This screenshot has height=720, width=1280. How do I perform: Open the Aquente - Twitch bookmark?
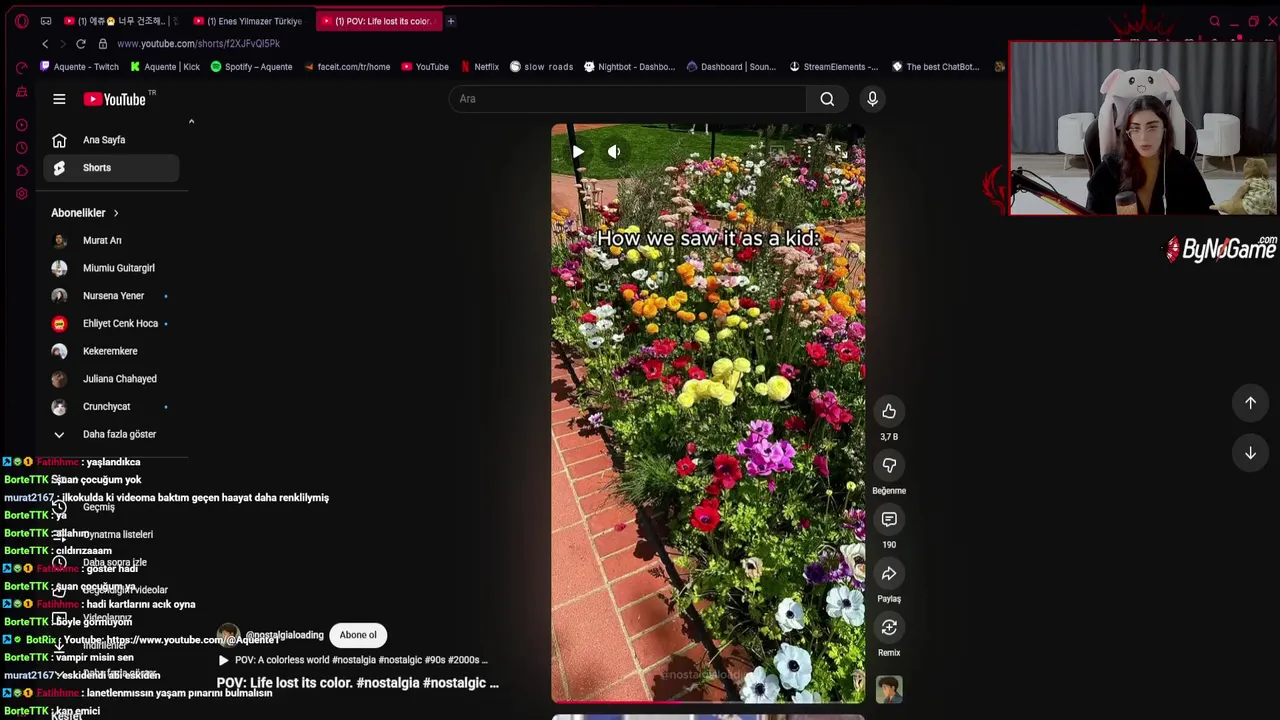(79, 67)
